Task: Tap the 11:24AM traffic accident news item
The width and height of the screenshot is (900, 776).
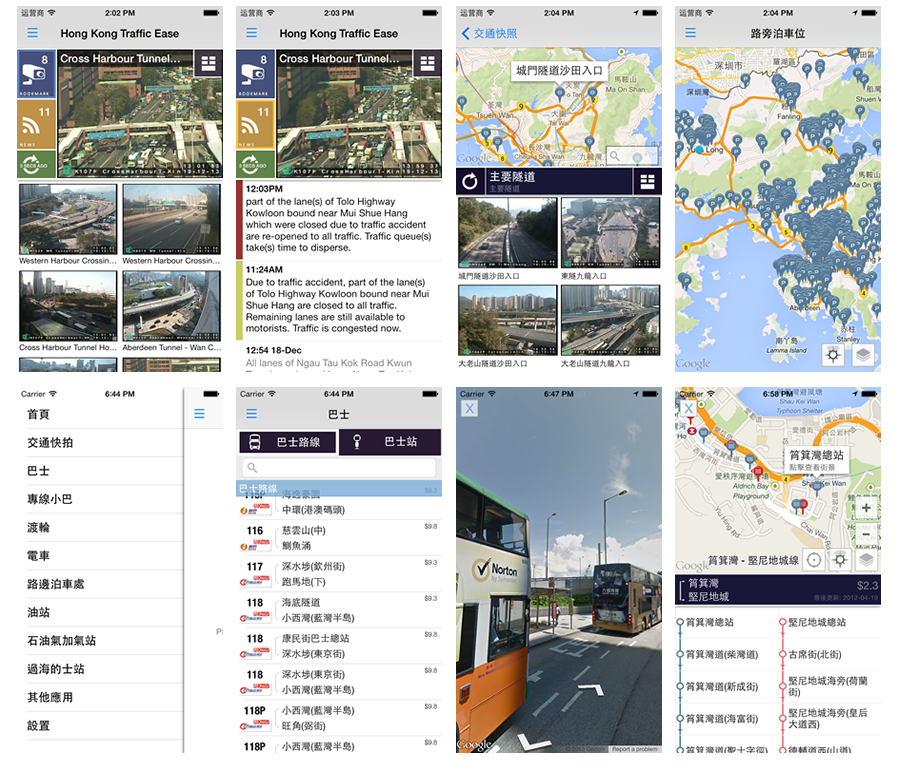Action: [339, 299]
